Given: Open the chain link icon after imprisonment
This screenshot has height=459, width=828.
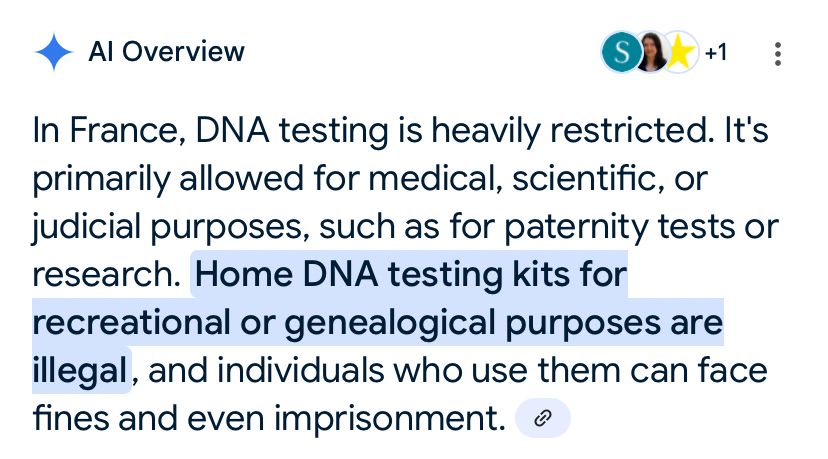Looking at the screenshot, I should point(543,418).
